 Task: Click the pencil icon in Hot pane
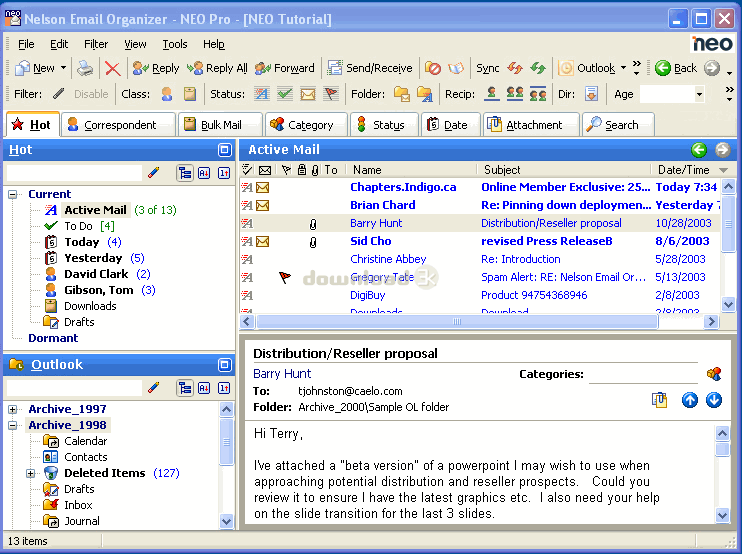[x=153, y=173]
